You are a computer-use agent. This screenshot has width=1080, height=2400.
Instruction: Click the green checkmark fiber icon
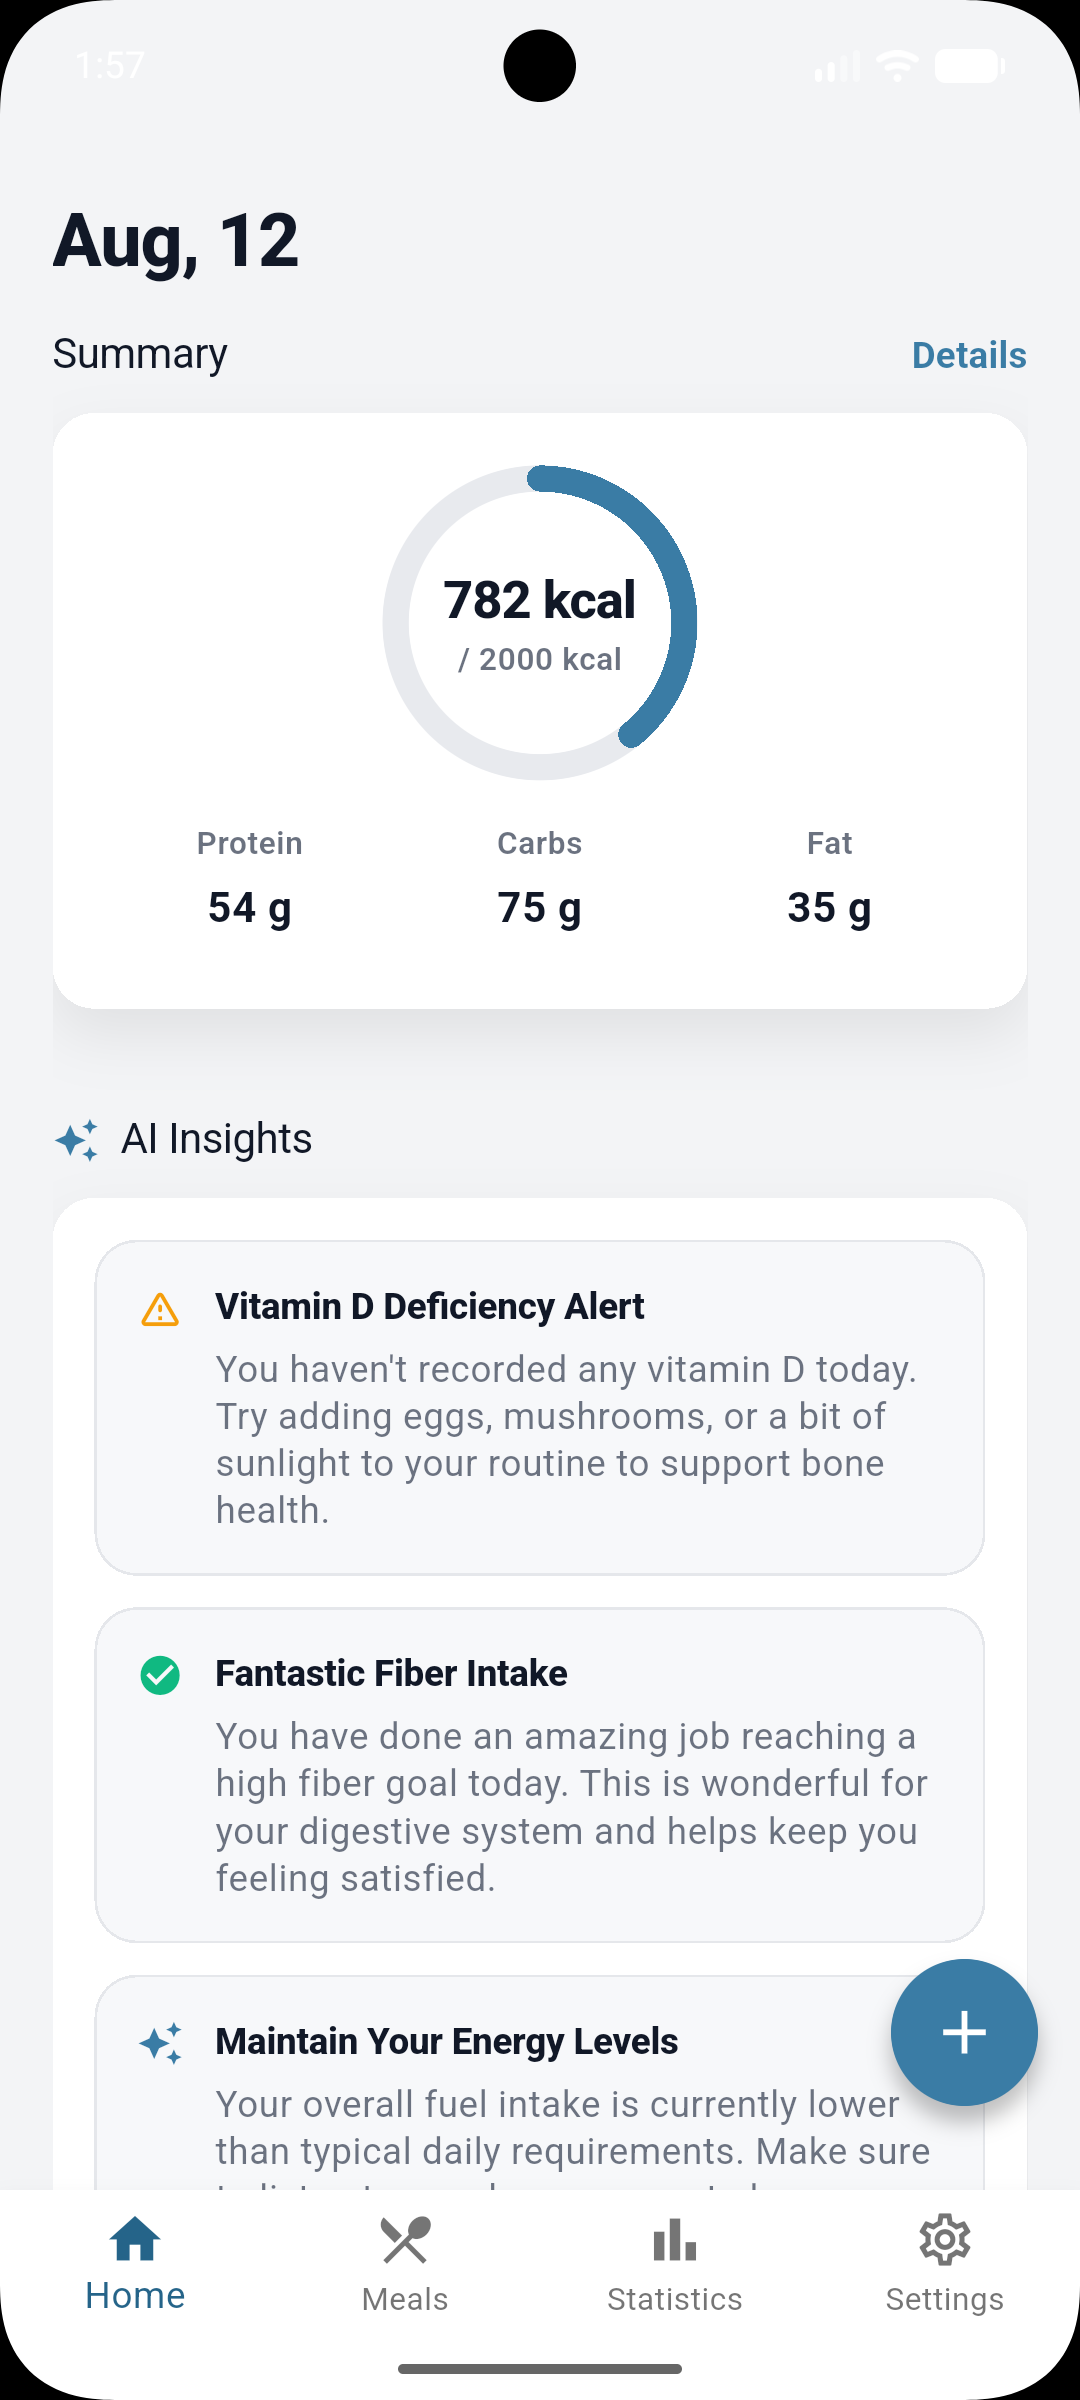(160, 1675)
